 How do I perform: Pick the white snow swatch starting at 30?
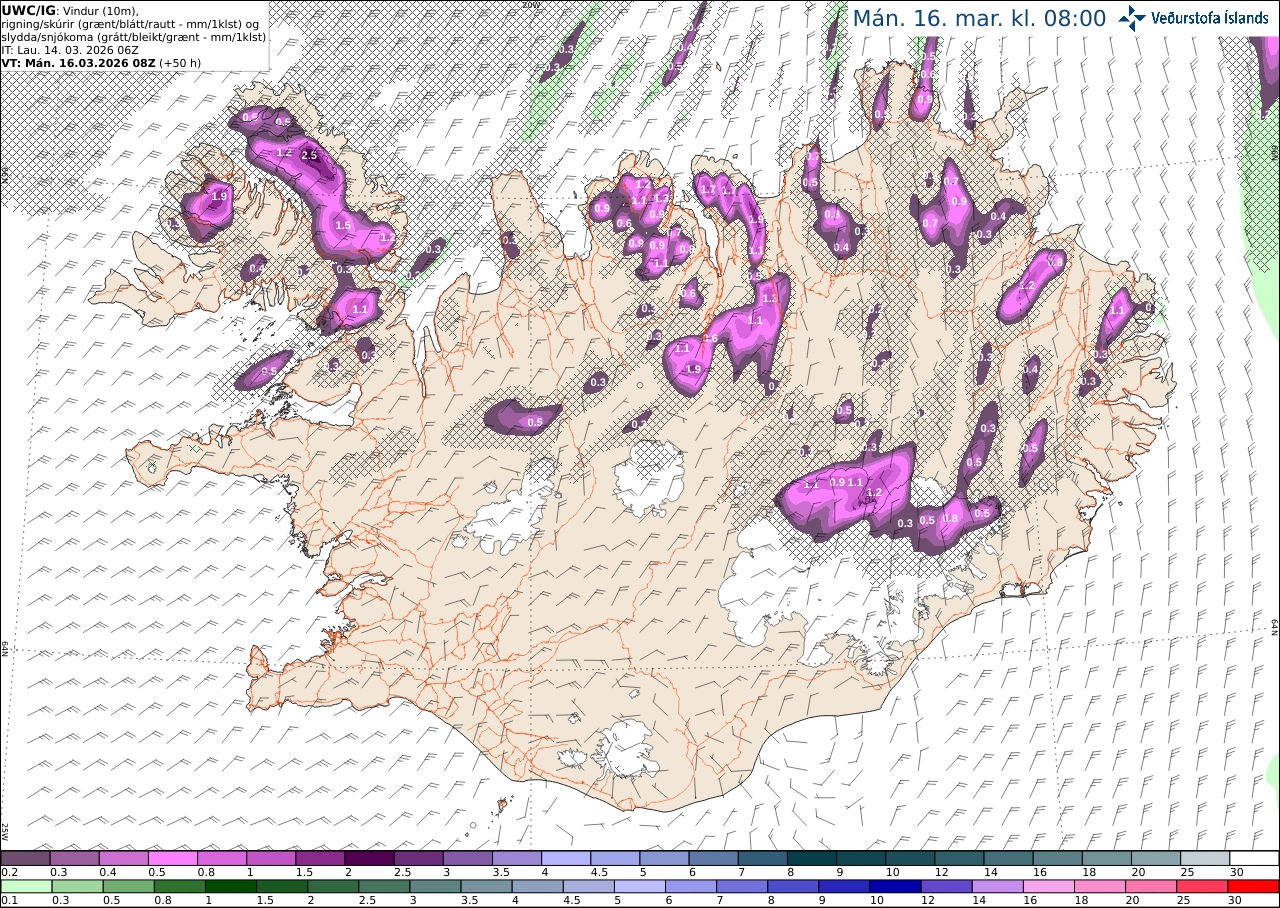point(1255,858)
